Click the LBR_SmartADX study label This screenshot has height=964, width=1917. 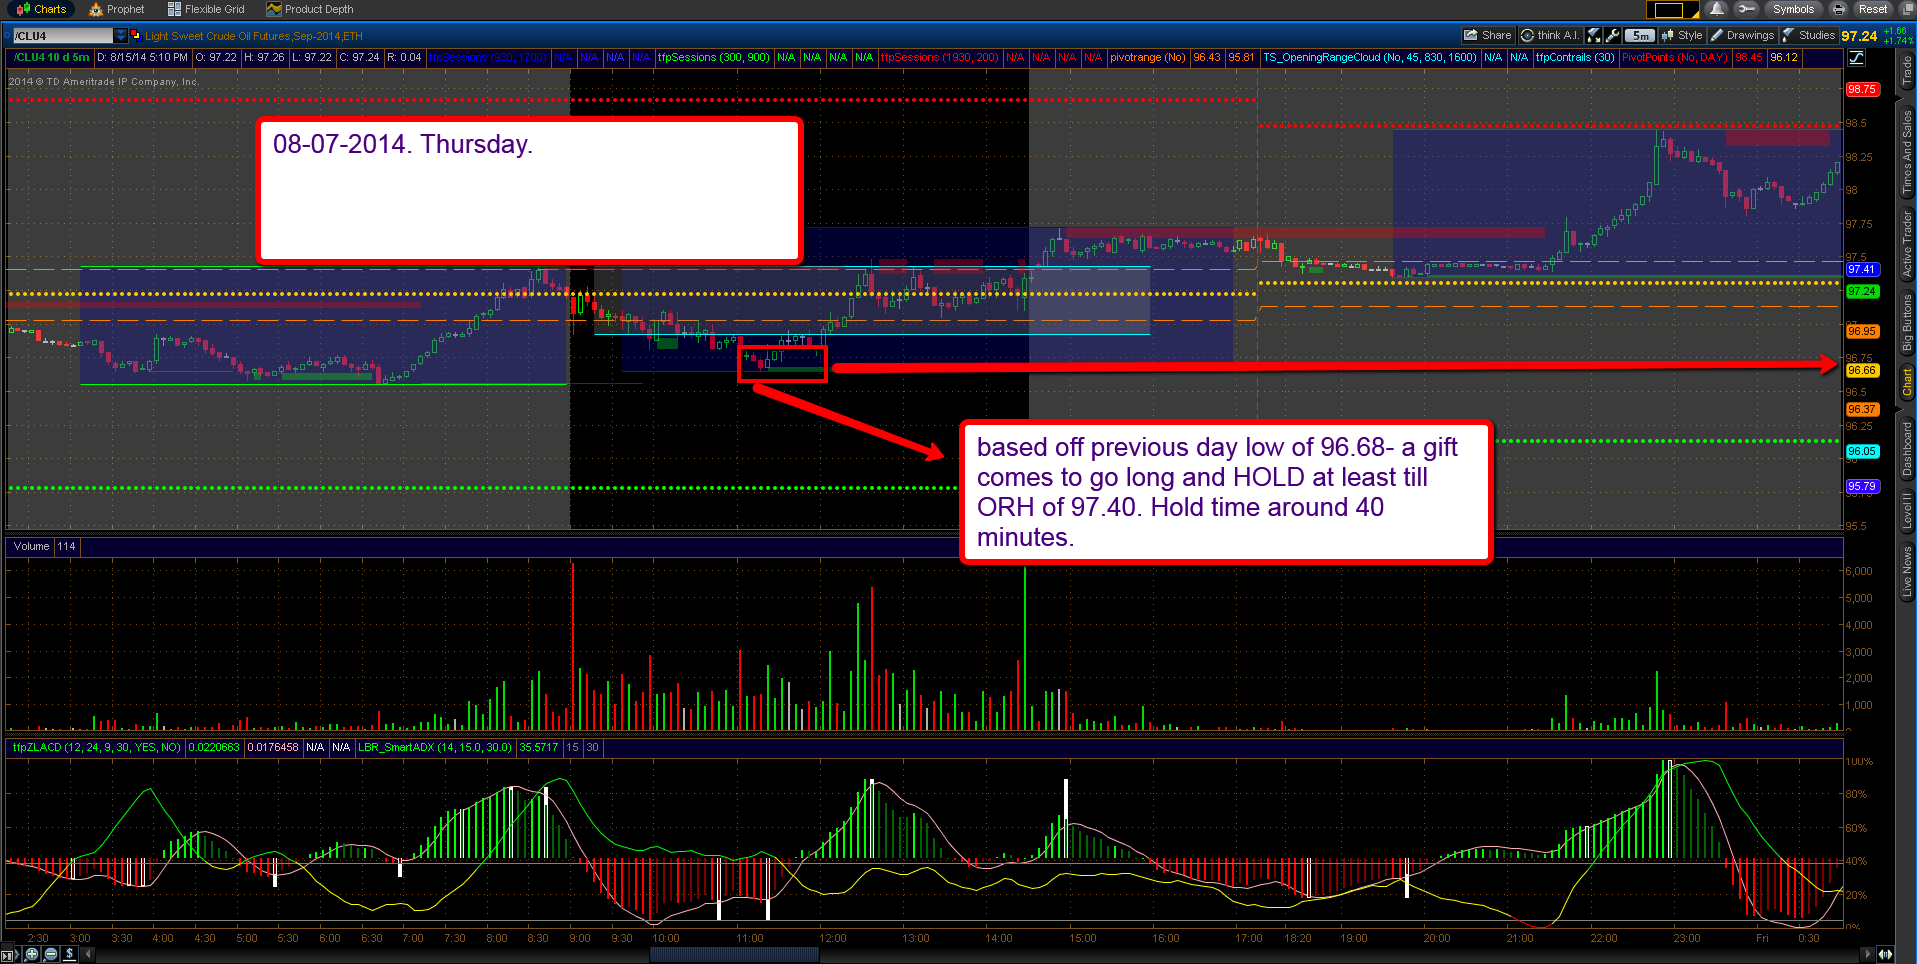[x=435, y=747]
